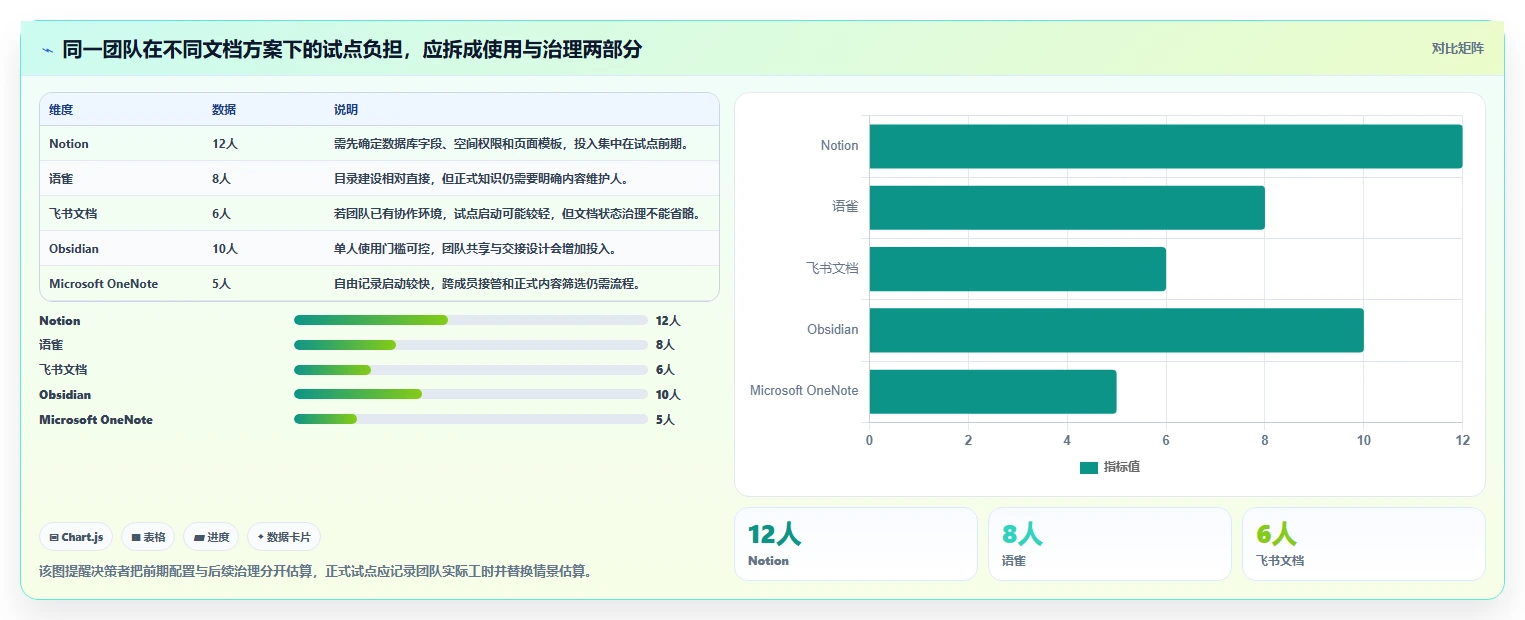This screenshot has height=620, width=1525.
Task: Click the description starting 需先确定数据库字段
Action: point(512,144)
